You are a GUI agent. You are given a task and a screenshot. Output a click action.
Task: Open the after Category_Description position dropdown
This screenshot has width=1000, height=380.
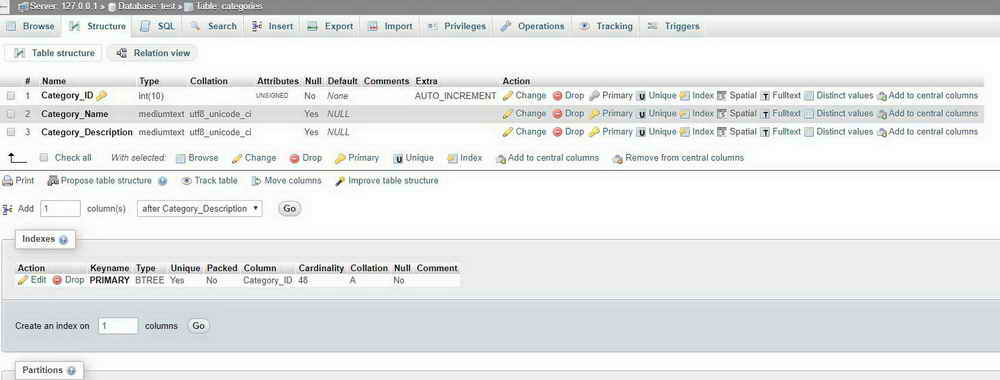(200, 208)
